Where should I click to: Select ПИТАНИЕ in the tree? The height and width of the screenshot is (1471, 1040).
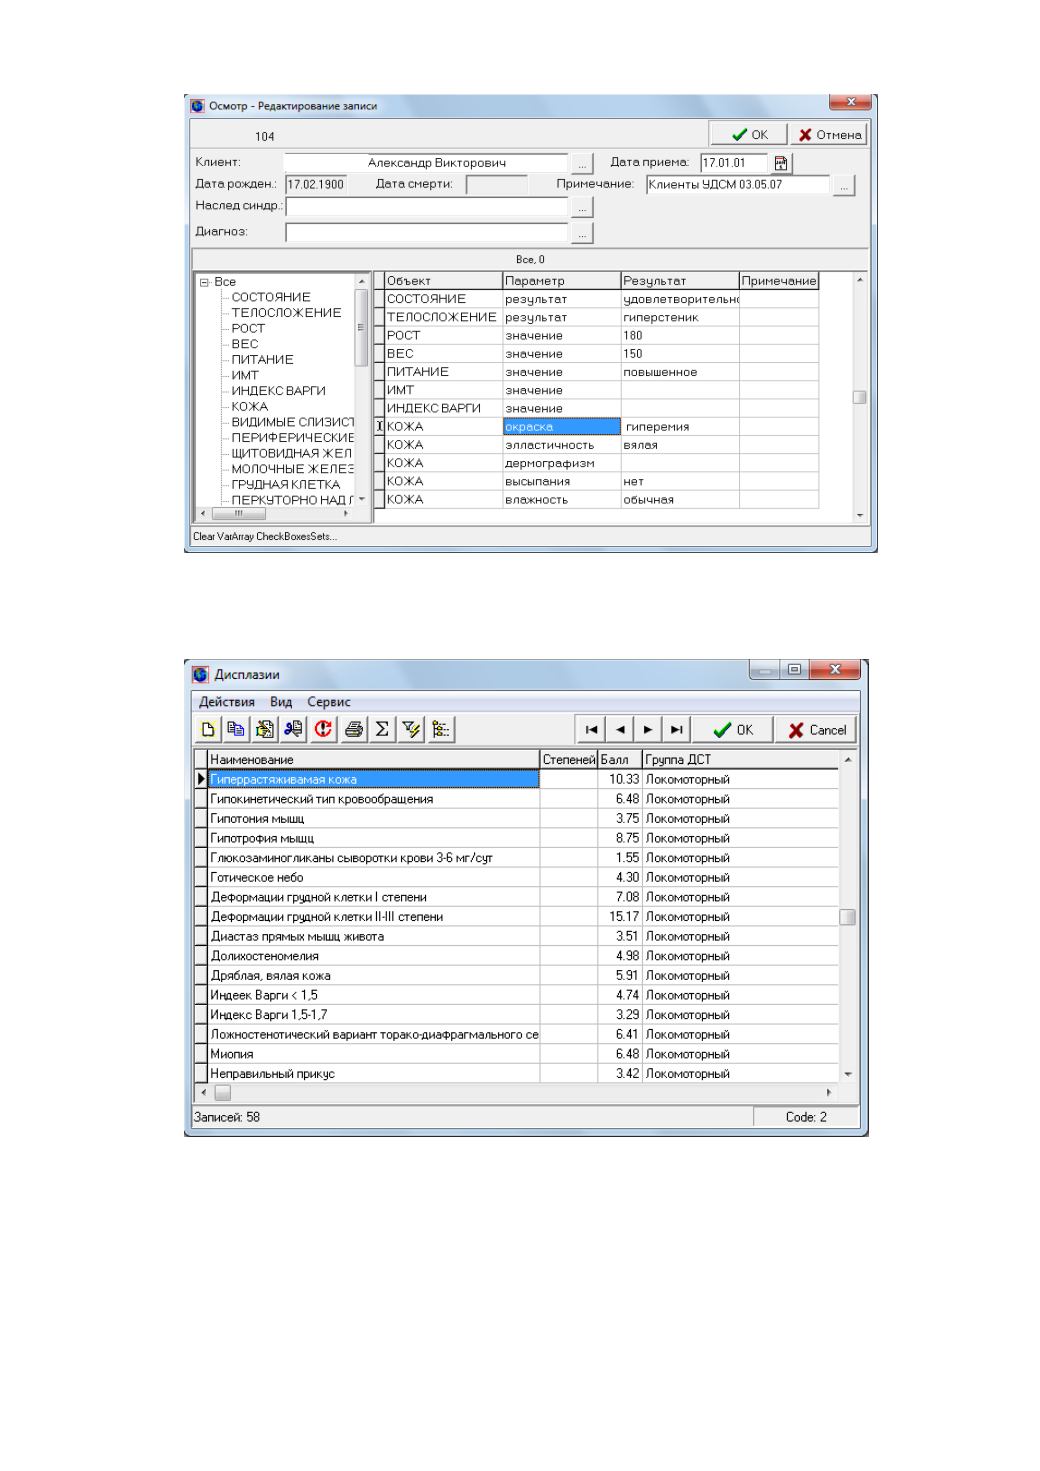coord(262,360)
